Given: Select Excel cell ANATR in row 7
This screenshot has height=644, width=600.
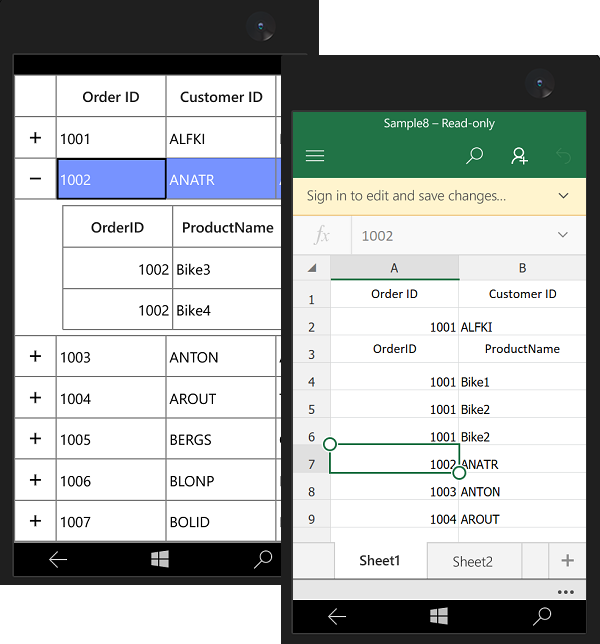Looking at the screenshot, I should click(x=522, y=459).
